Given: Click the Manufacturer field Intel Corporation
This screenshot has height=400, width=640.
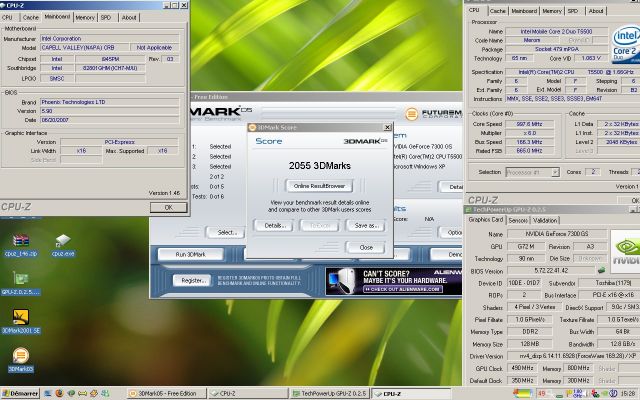Looking at the screenshot, I should tap(109, 38).
